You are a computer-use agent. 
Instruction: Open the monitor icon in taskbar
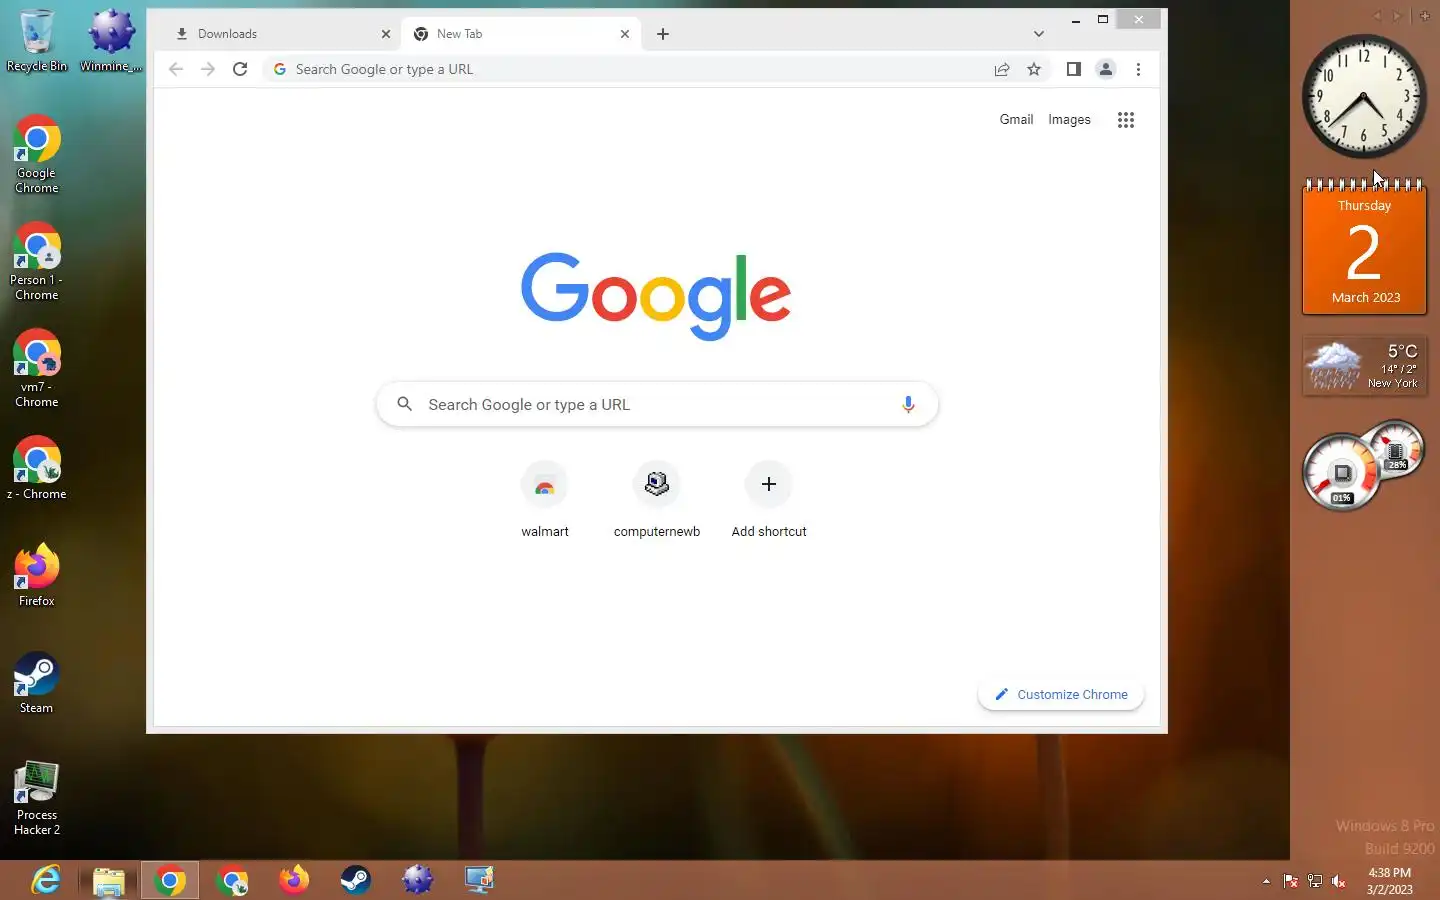pyautogui.click(x=480, y=880)
